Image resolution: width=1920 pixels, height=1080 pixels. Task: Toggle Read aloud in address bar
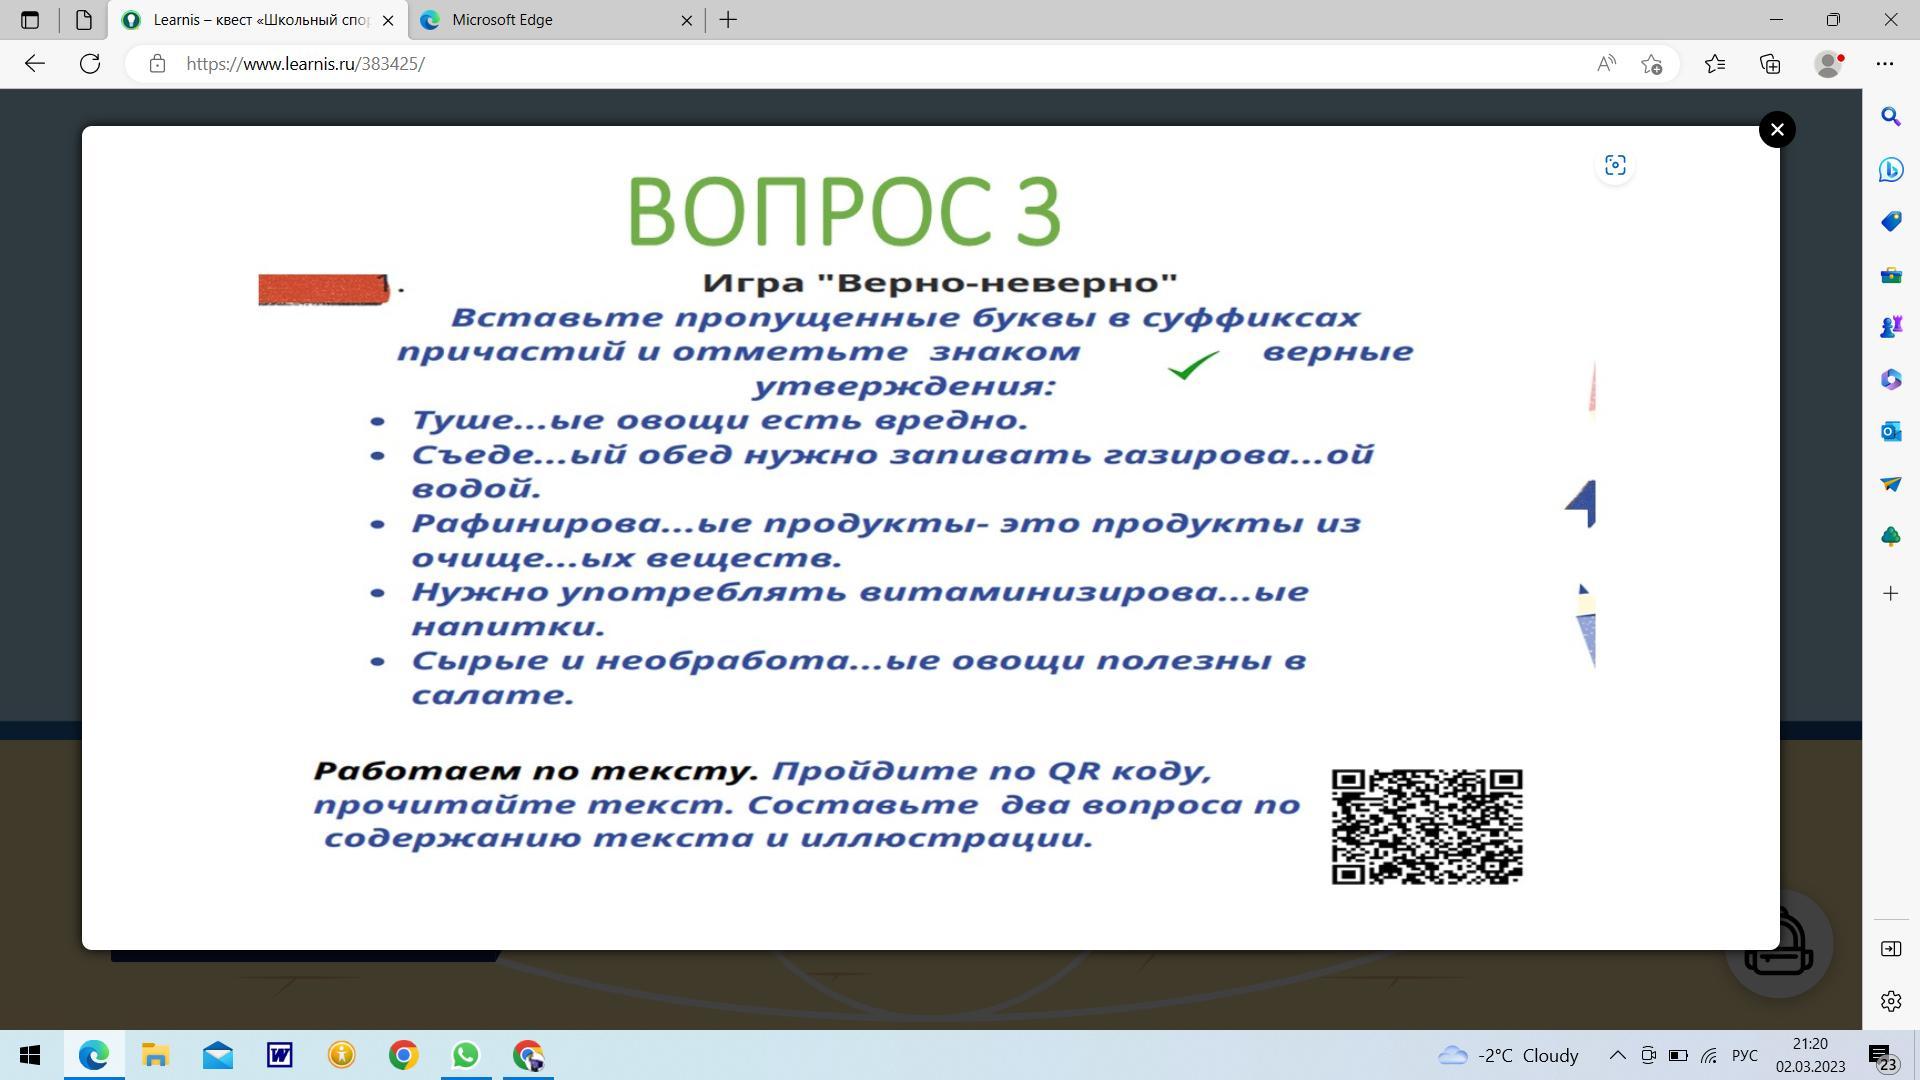(1606, 64)
